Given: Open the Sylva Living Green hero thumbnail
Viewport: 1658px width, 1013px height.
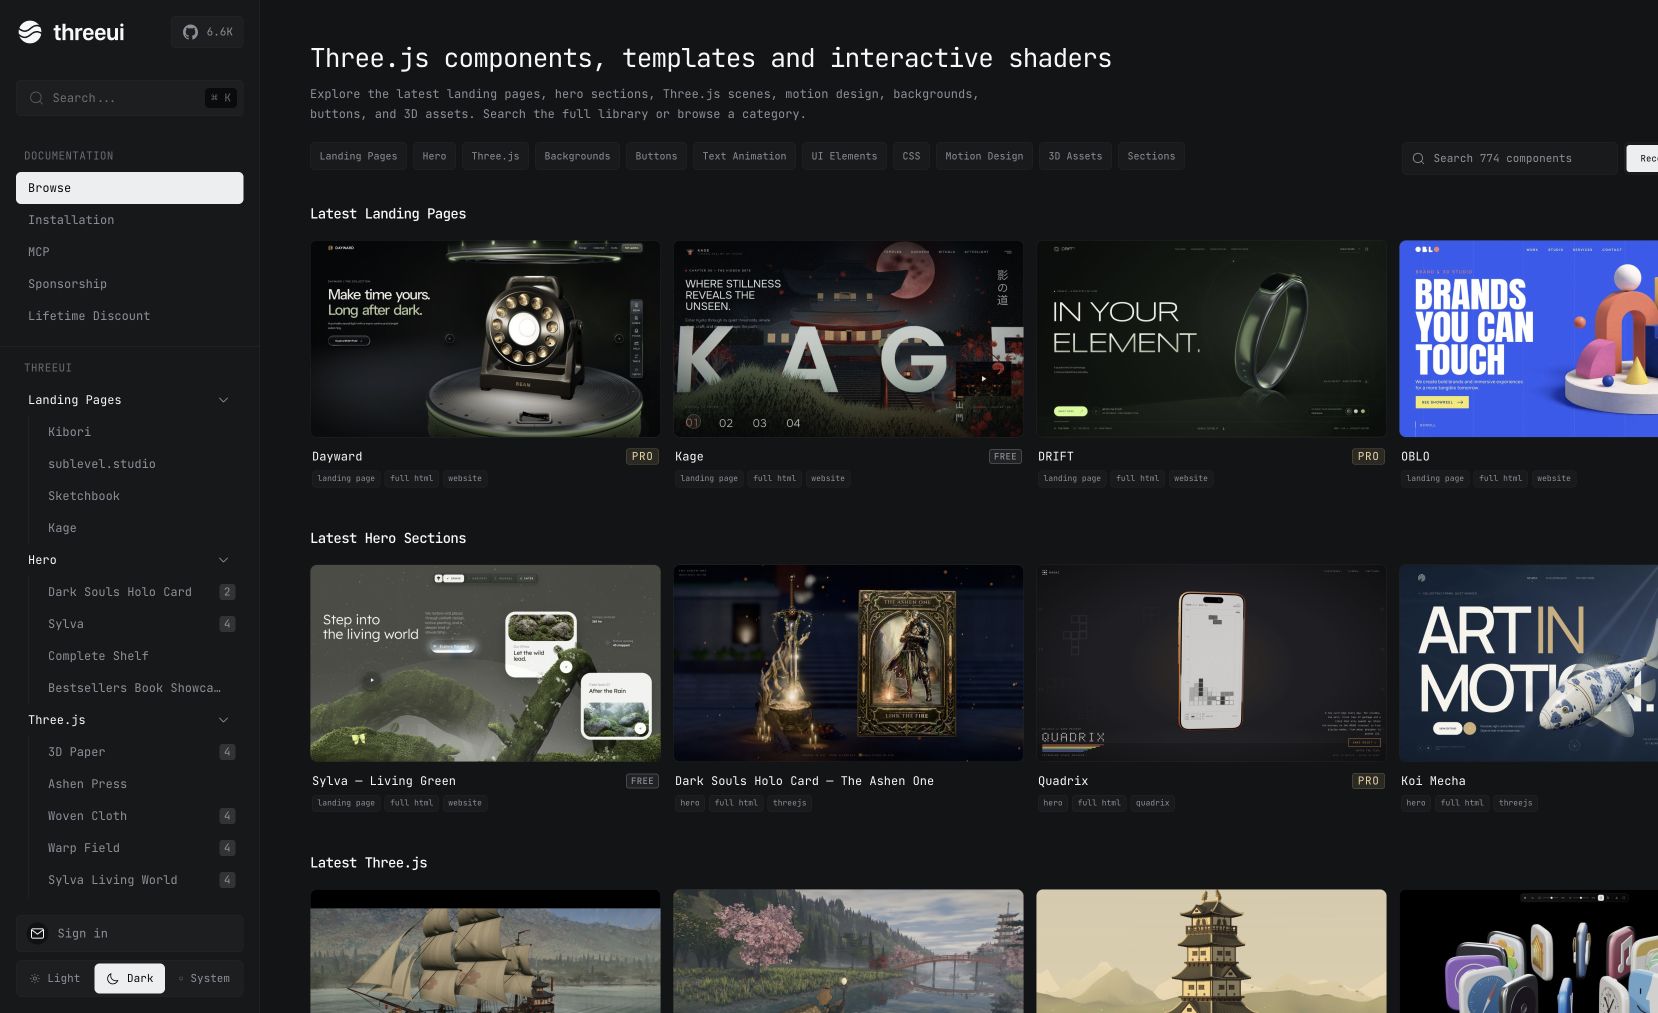Looking at the screenshot, I should [485, 663].
